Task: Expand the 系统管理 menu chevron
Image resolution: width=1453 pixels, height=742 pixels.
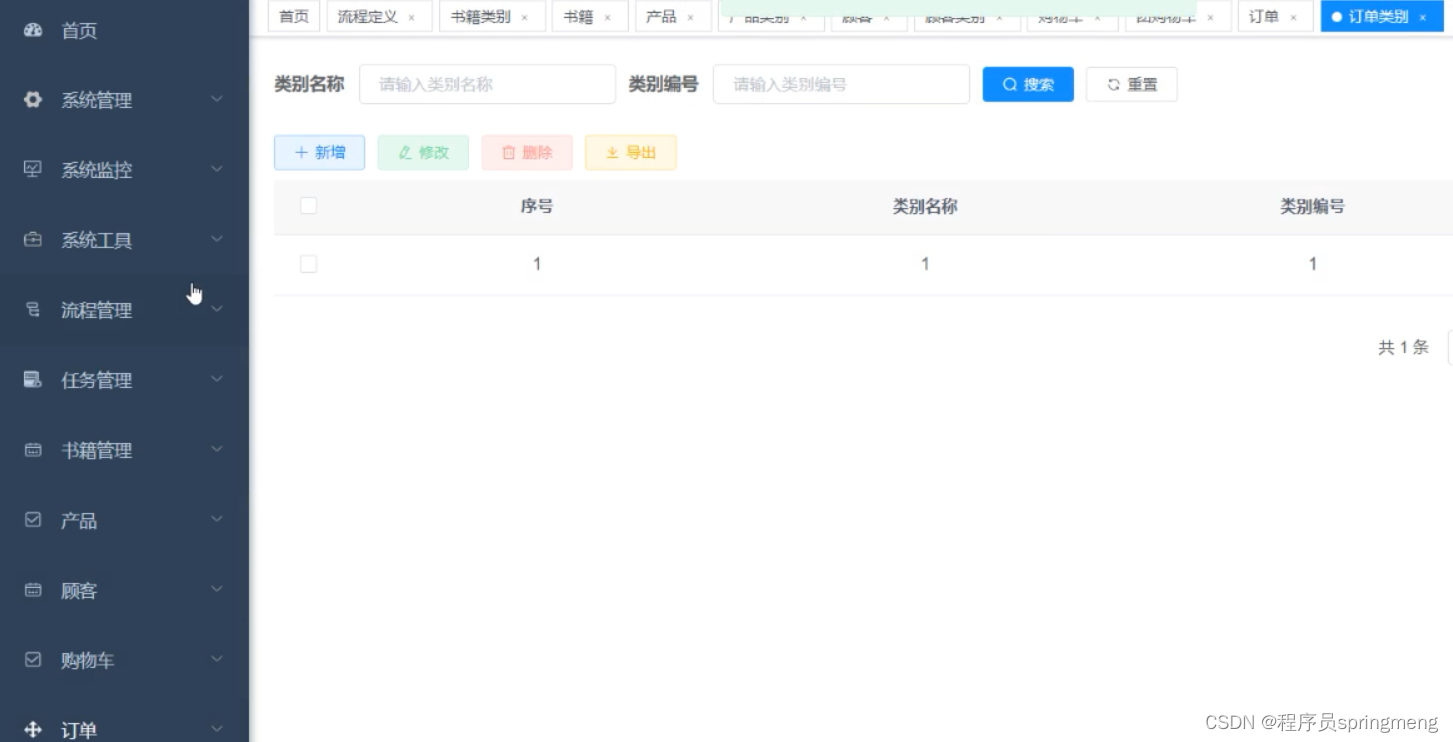Action: pyautogui.click(x=217, y=99)
